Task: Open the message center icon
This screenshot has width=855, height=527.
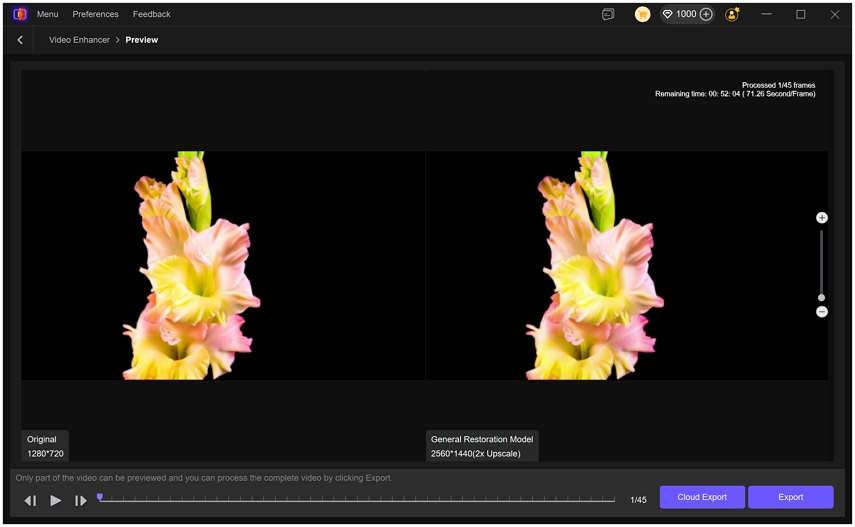Action: 608,14
